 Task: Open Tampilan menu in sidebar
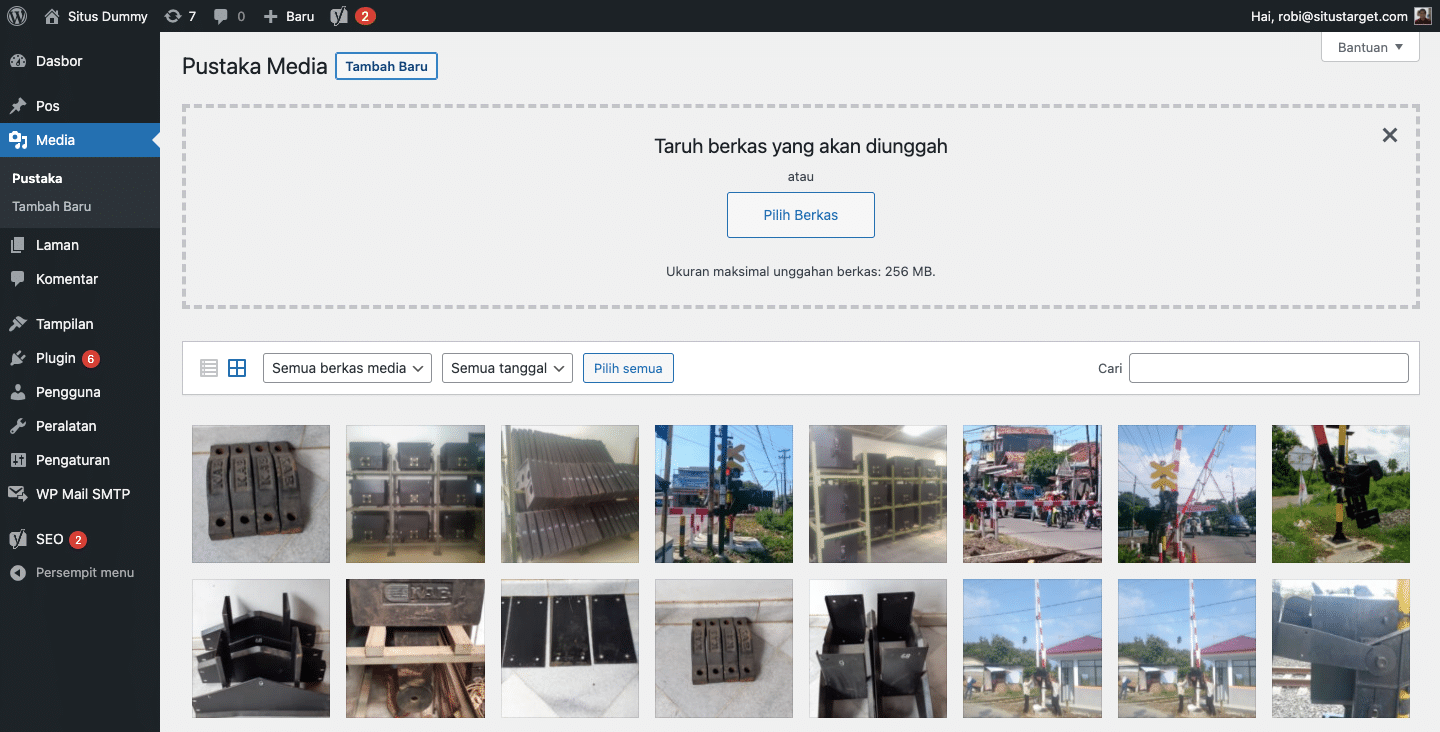coord(80,324)
